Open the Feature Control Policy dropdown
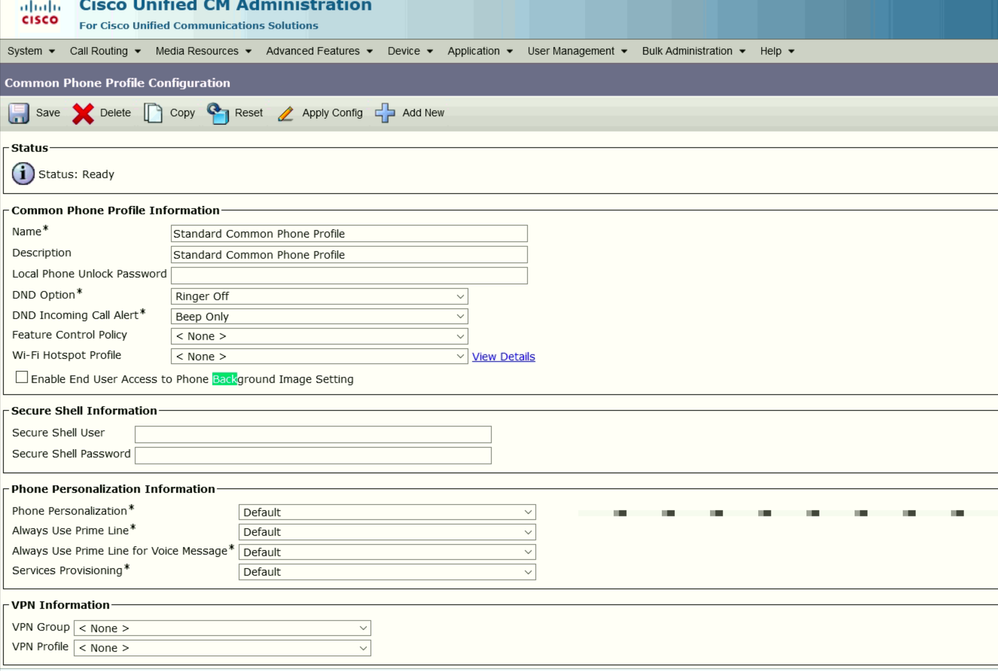The height and width of the screenshot is (671, 998). [320, 336]
